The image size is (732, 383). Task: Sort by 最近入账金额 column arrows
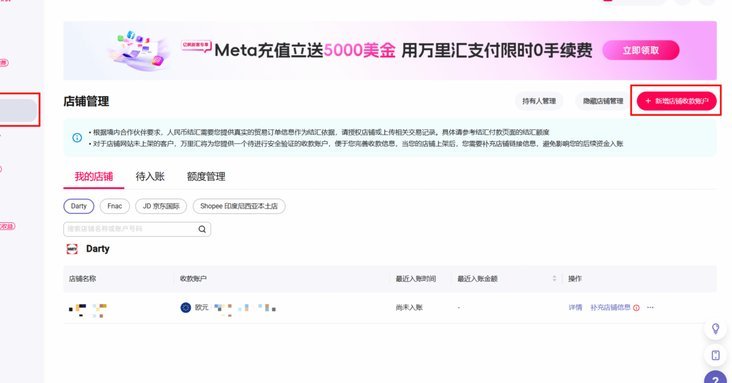554,278
